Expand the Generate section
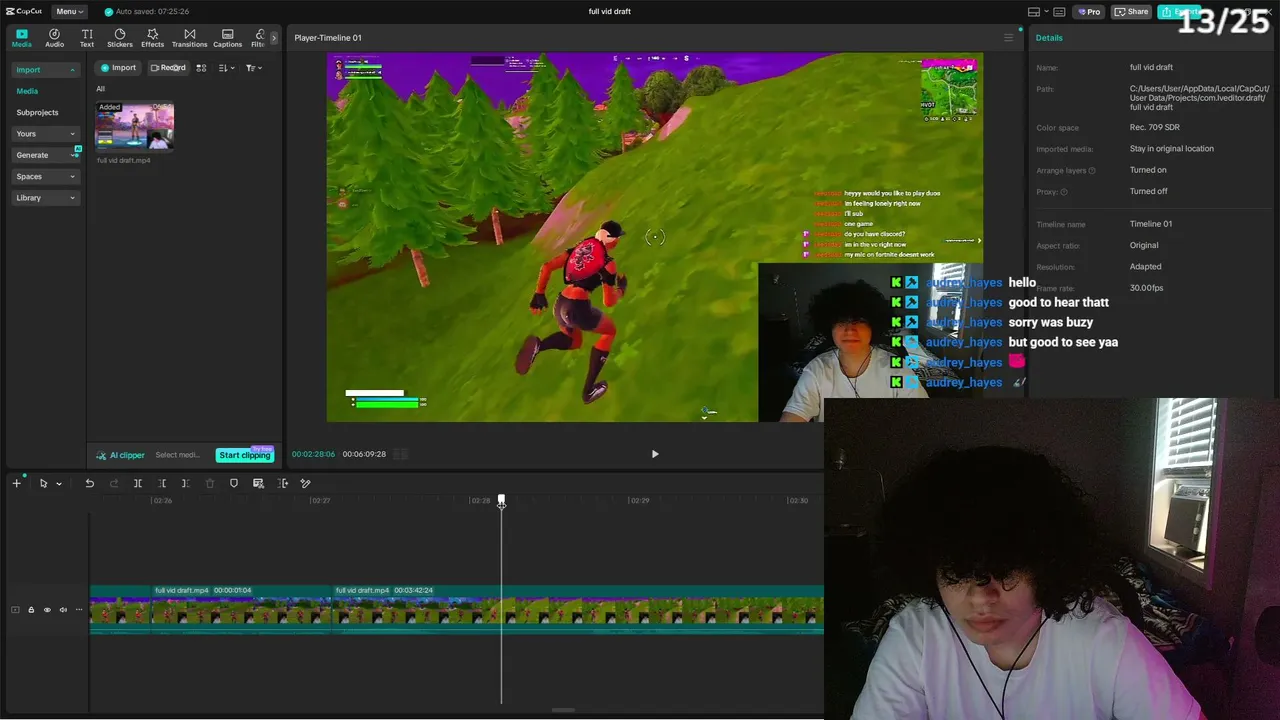 [x=45, y=155]
